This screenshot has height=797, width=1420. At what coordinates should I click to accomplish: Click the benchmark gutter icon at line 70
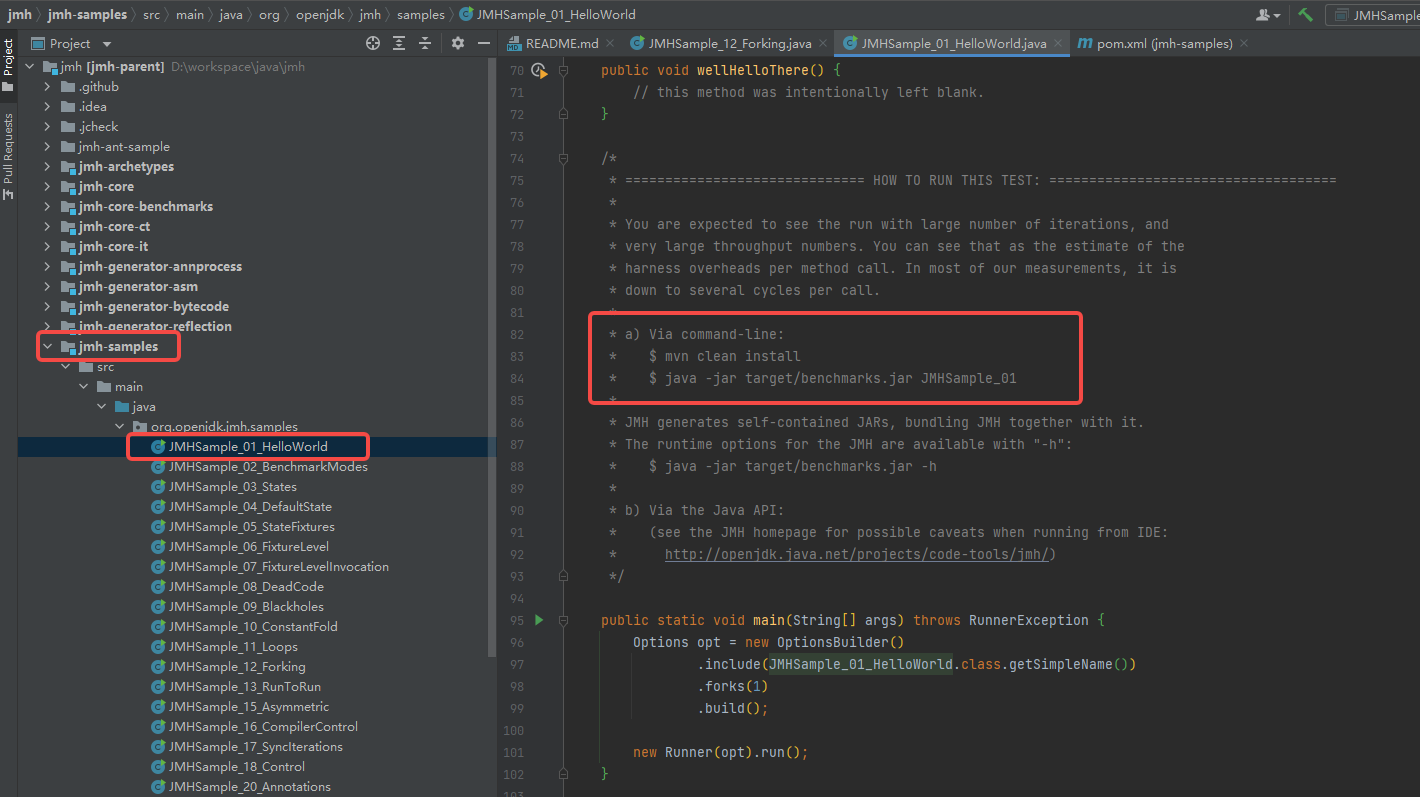(x=539, y=70)
